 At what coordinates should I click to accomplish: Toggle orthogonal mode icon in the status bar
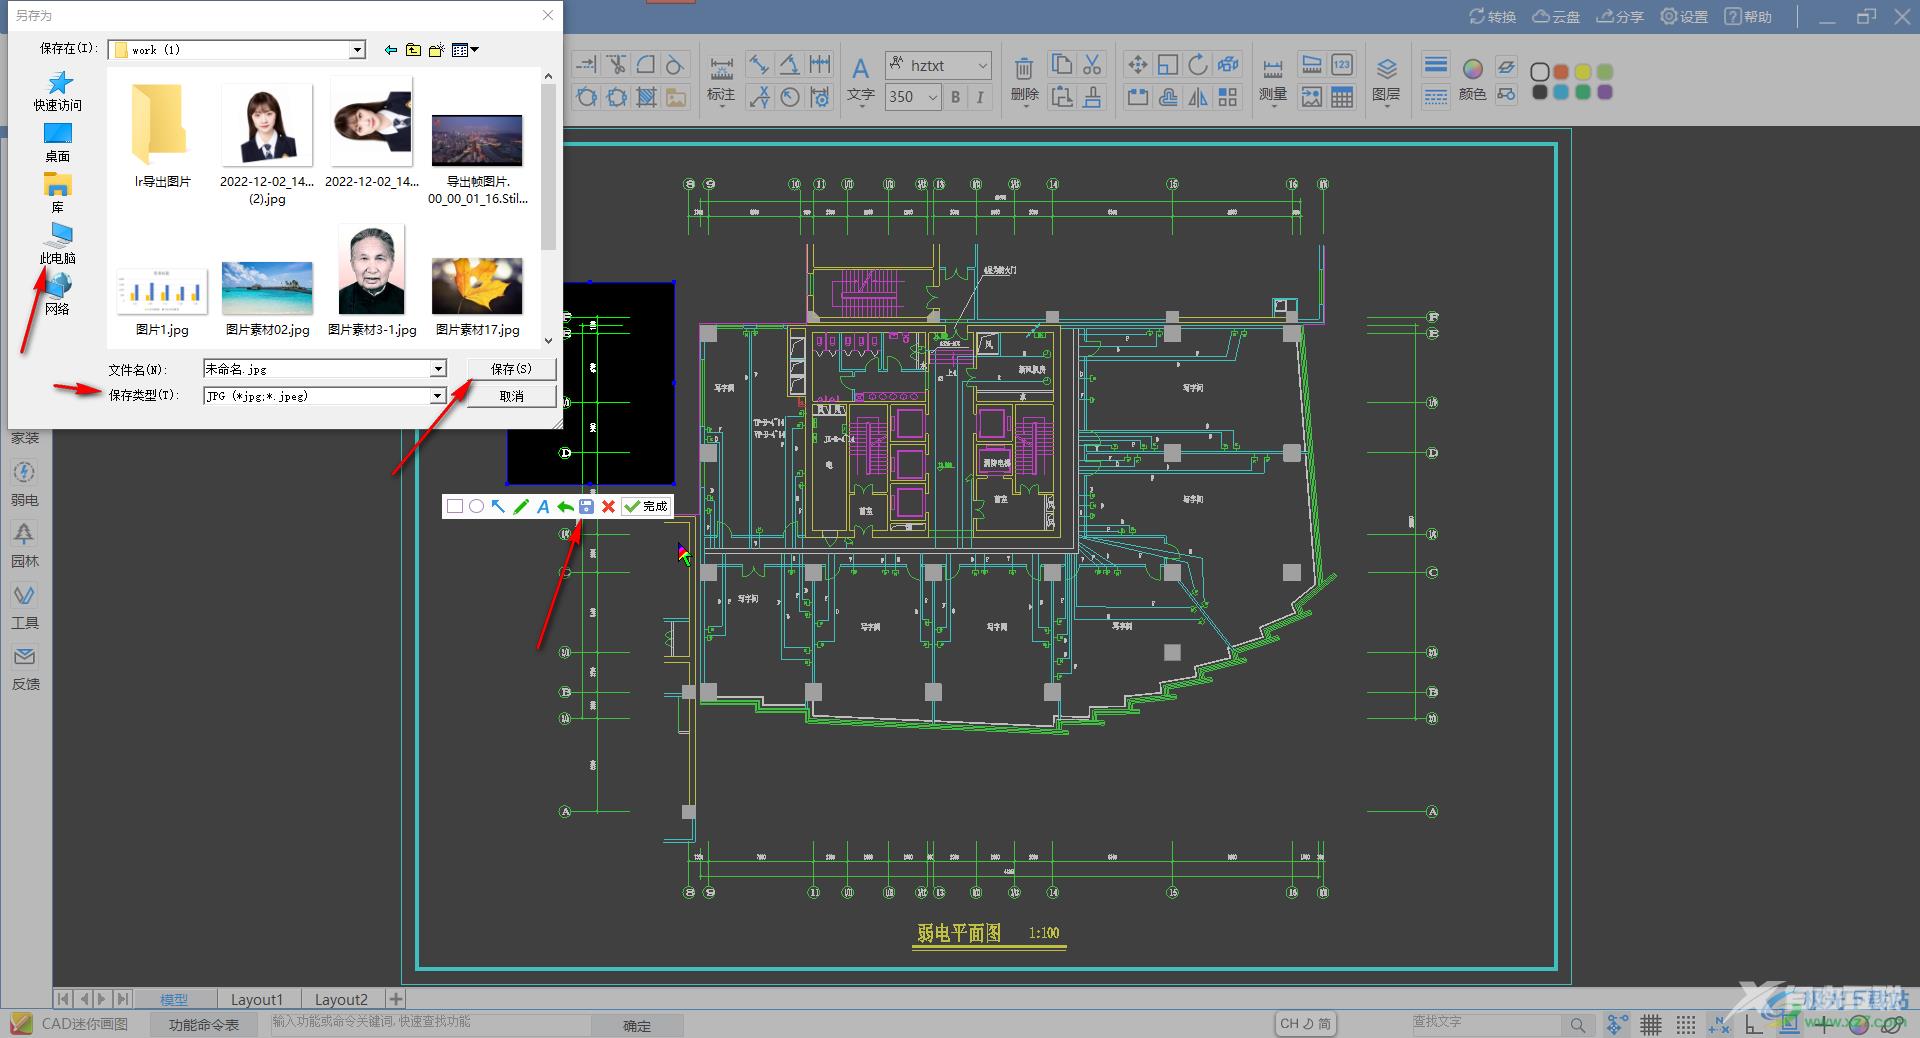[1754, 1024]
